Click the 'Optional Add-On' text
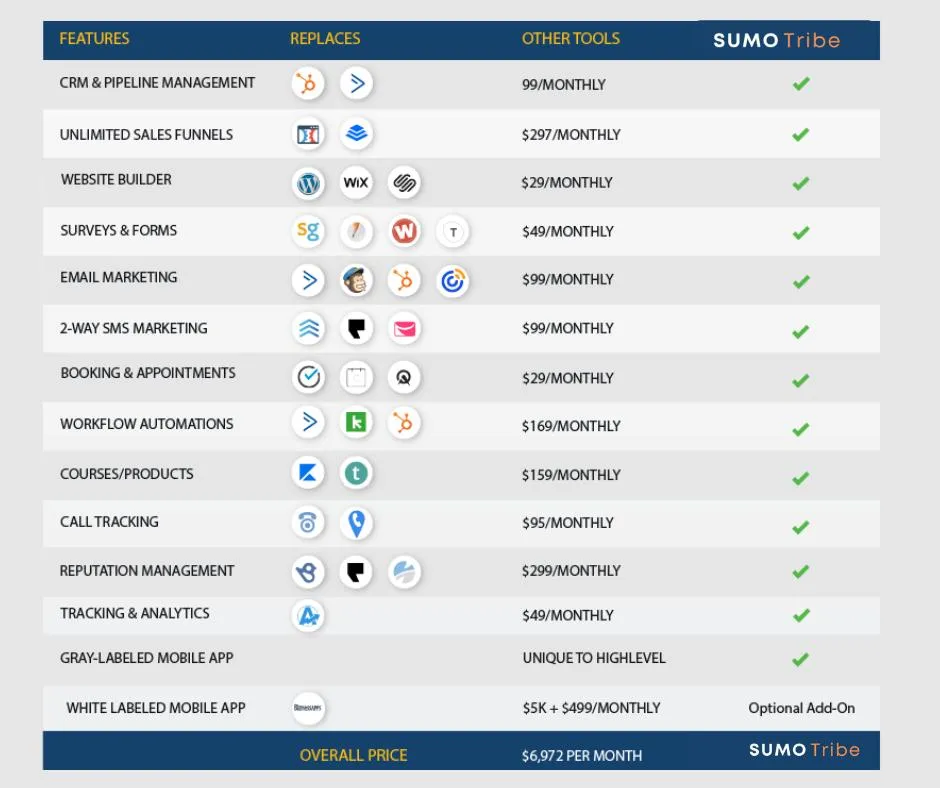Screen dimensions: 940x788 click(802, 708)
